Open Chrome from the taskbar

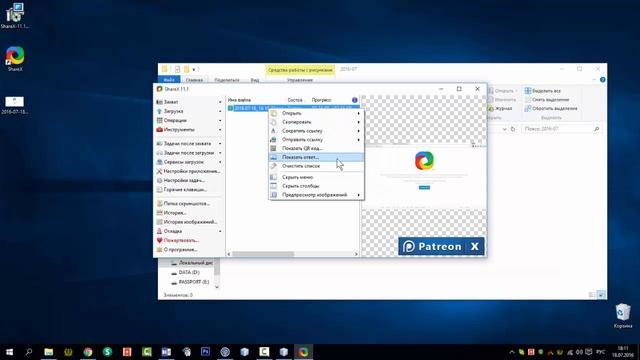pyautogui.click(x=88, y=352)
